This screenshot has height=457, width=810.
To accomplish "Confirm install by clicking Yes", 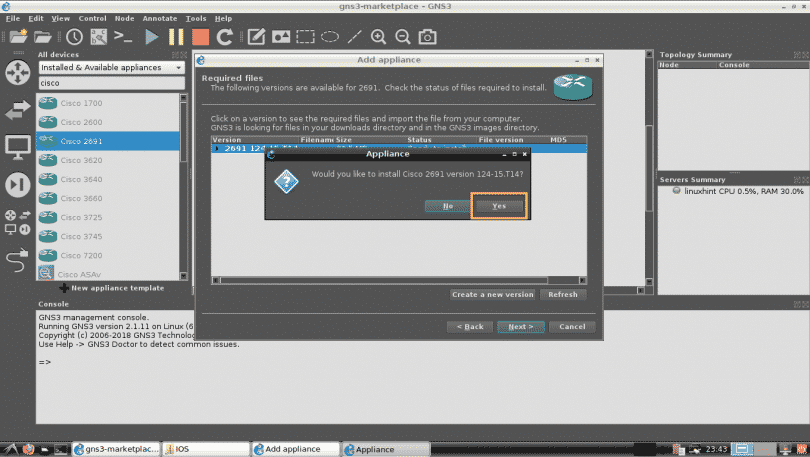I will click(499, 206).
